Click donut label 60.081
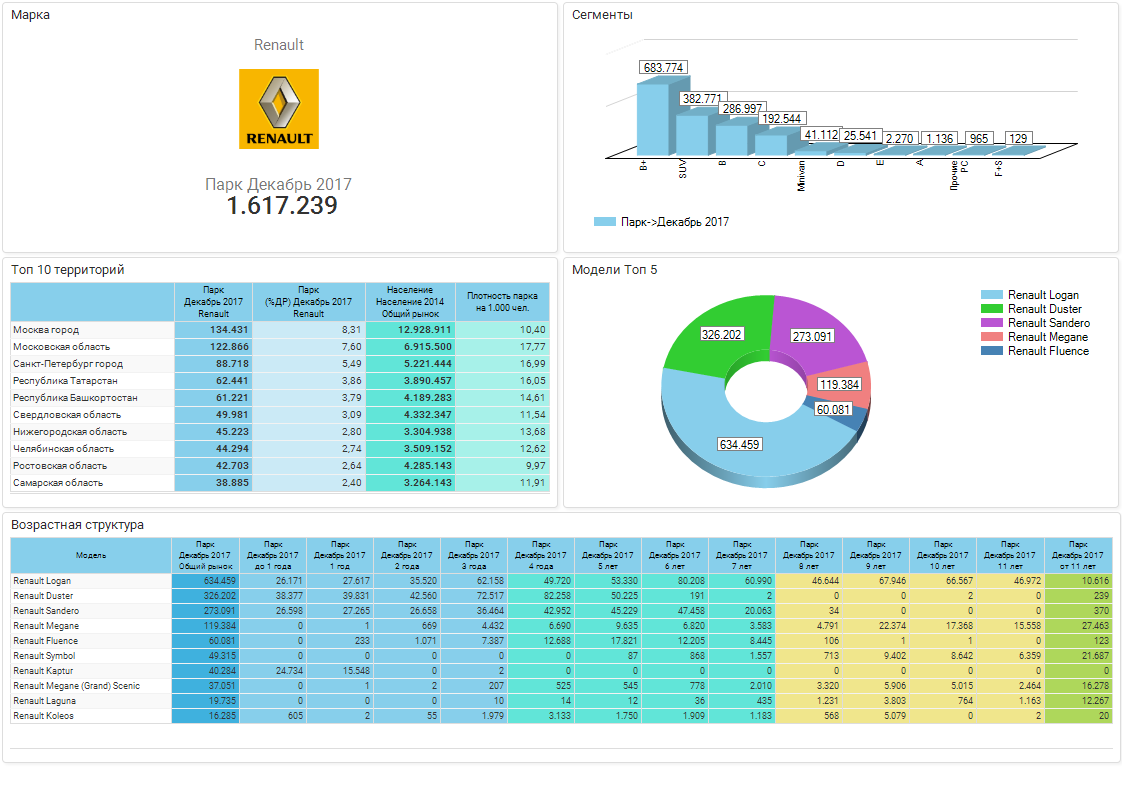This screenshot has height=793, width=1122. coord(833,409)
